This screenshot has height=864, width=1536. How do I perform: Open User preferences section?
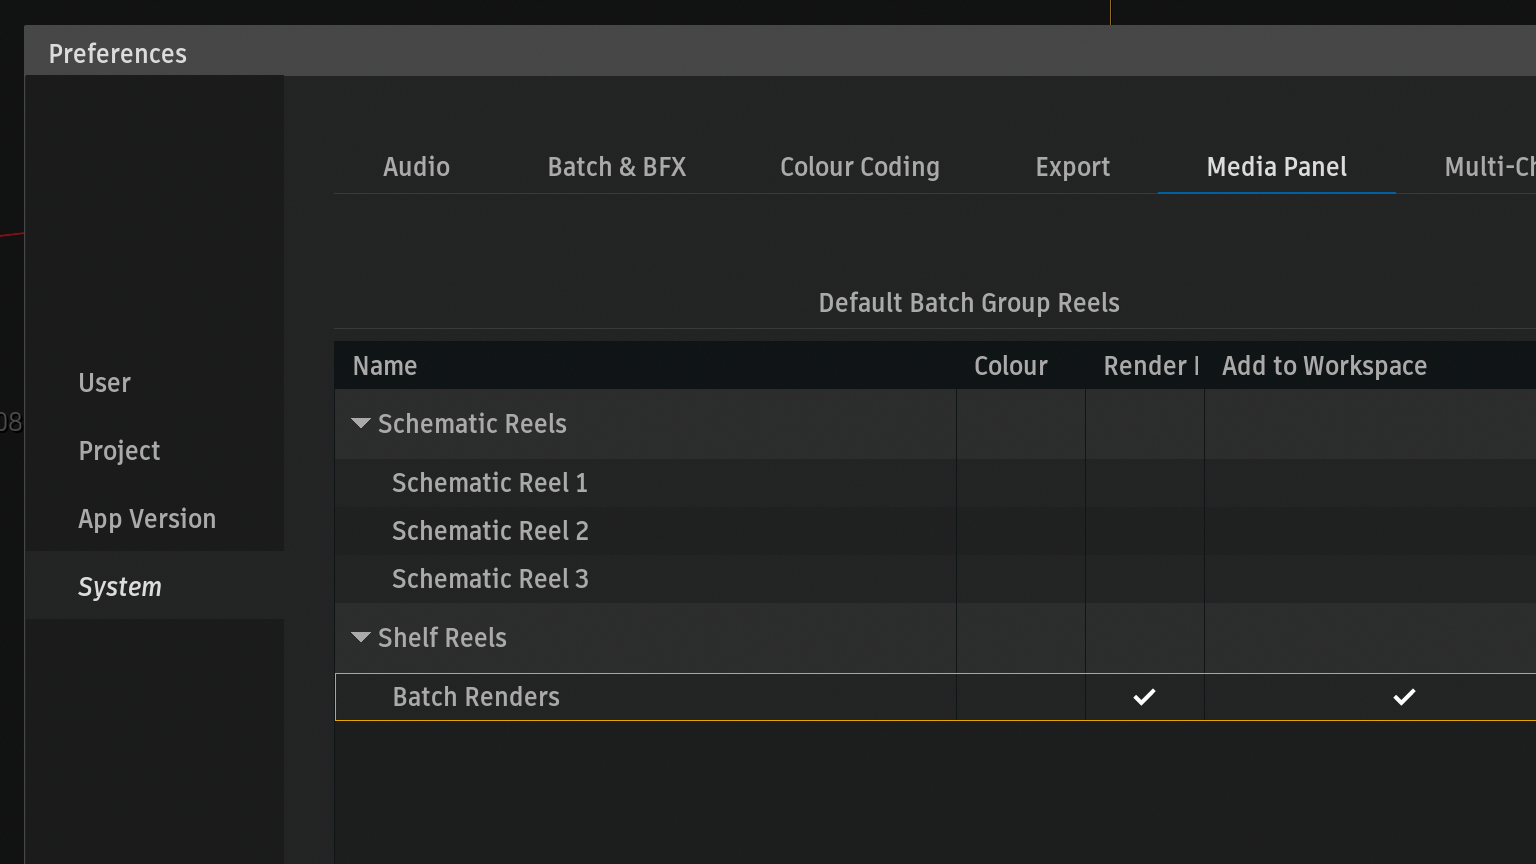105,383
